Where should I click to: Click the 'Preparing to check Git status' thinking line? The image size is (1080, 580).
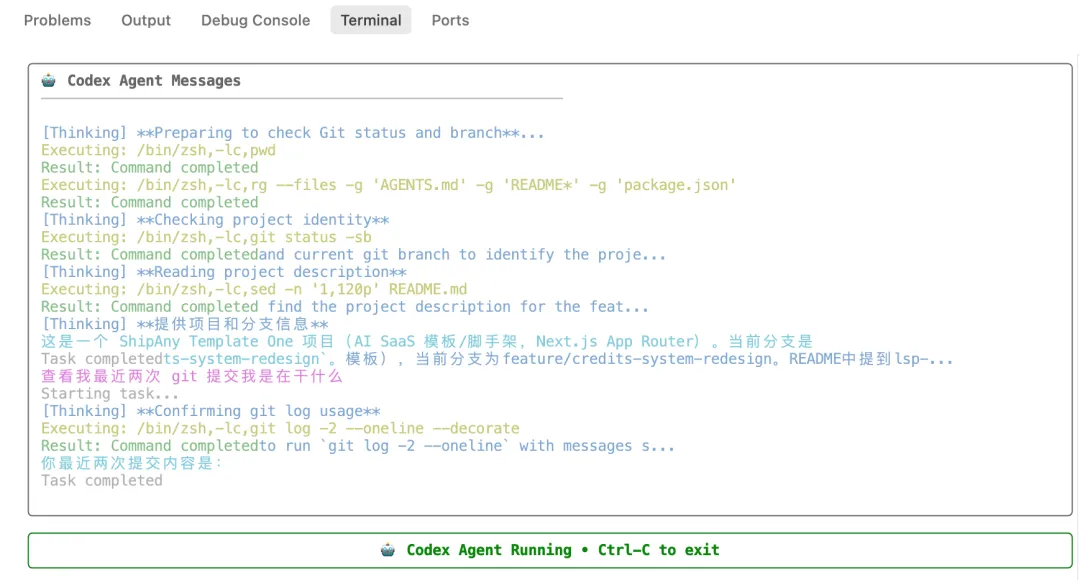(x=293, y=133)
